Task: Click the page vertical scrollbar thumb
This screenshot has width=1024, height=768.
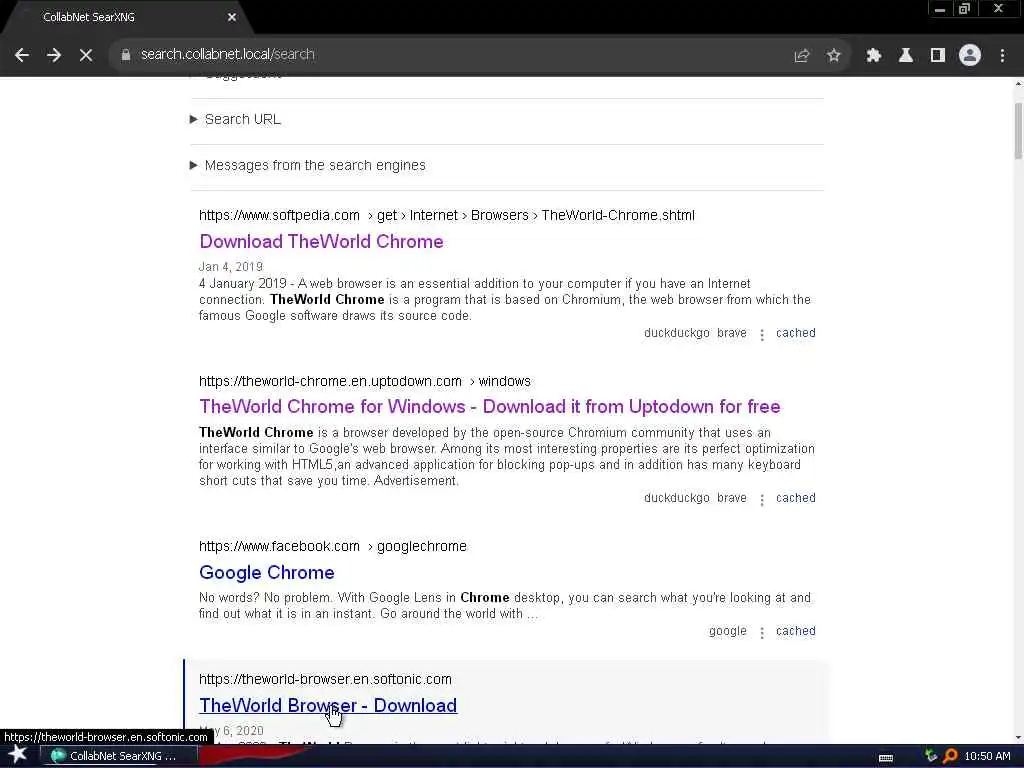Action: click(x=1018, y=131)
